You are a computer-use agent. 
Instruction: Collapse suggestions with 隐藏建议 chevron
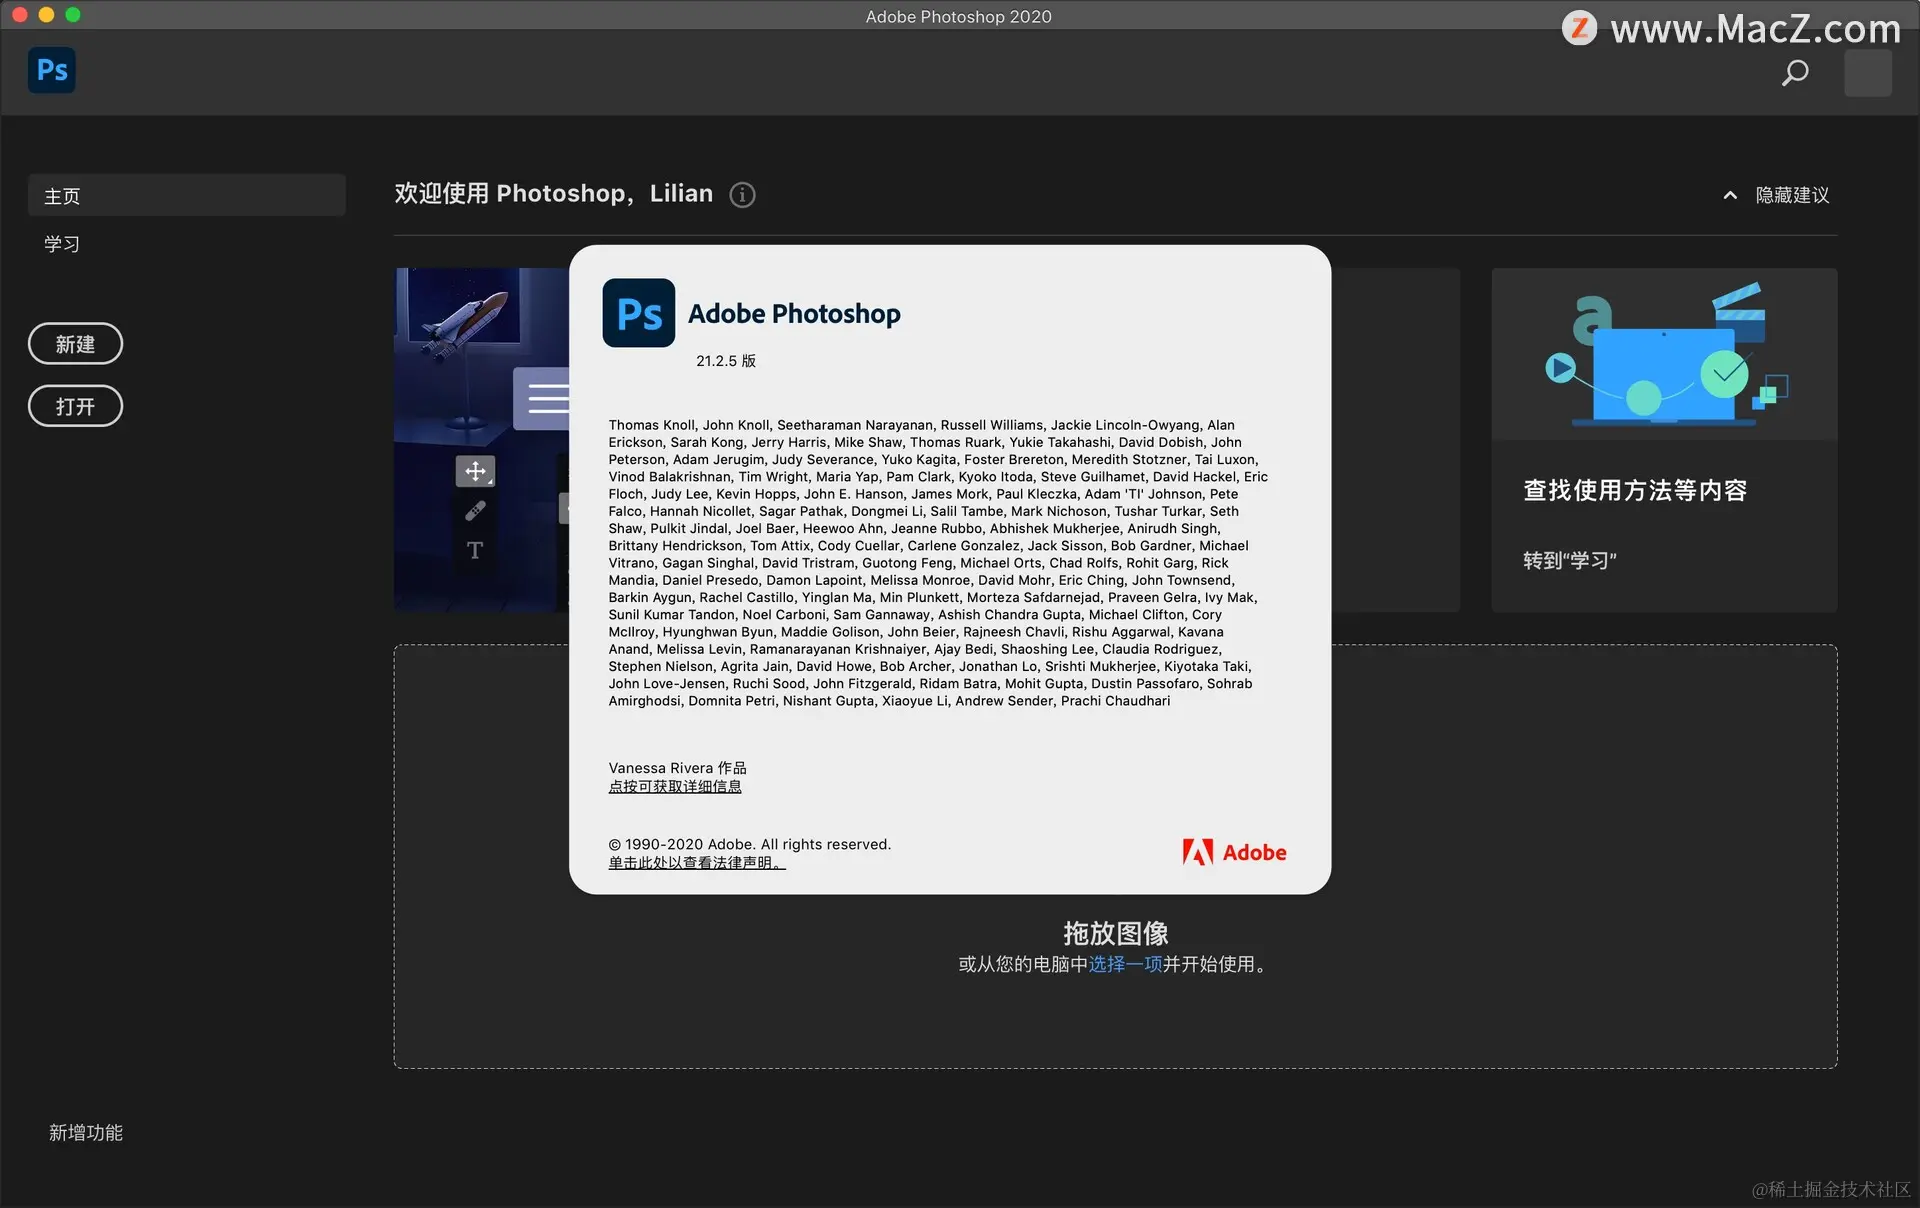click(1730, 196)
